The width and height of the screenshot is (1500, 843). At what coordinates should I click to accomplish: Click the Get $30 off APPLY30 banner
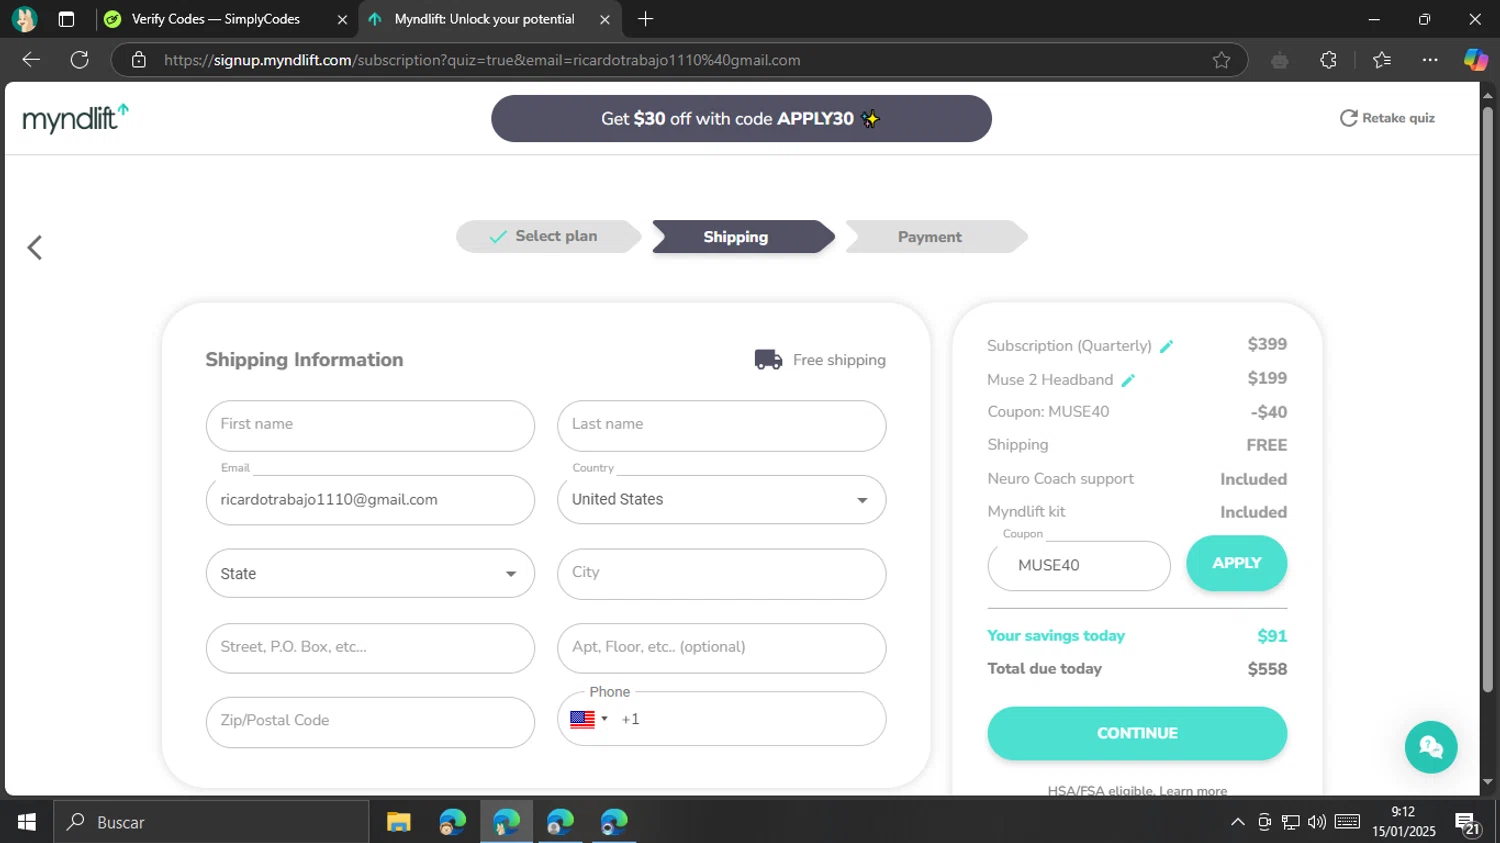click(x=741, y=118)
